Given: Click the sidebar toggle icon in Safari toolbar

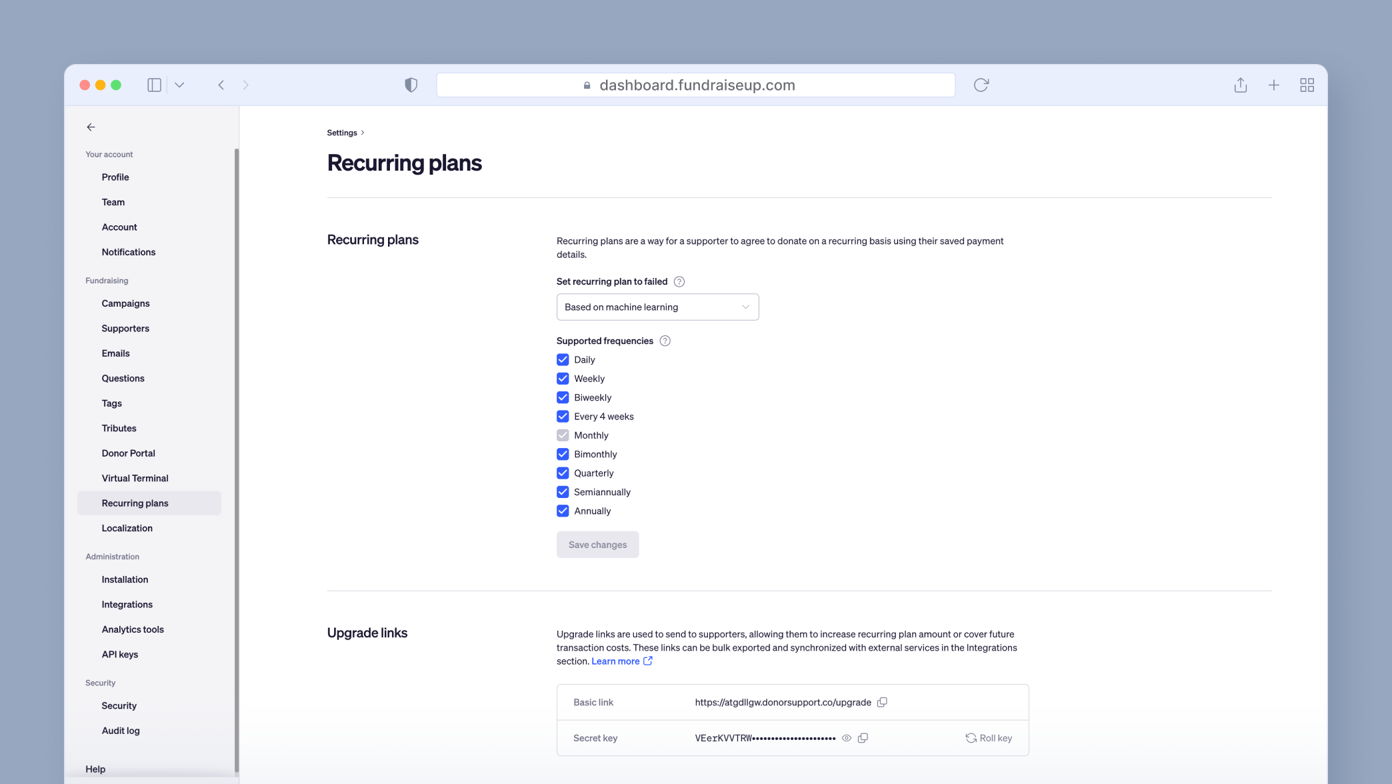Looking at the screenshot, I should (x=154, y=85).
